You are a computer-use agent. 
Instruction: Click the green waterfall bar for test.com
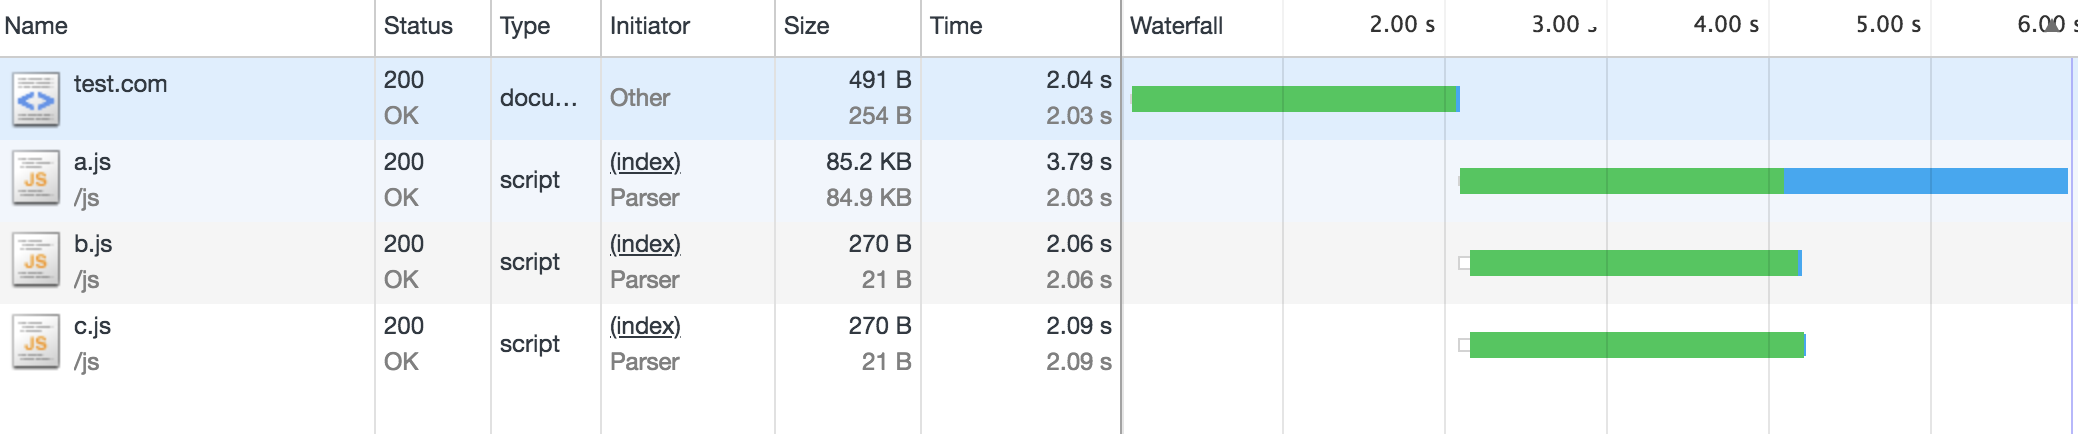[x=1294, y=99]
